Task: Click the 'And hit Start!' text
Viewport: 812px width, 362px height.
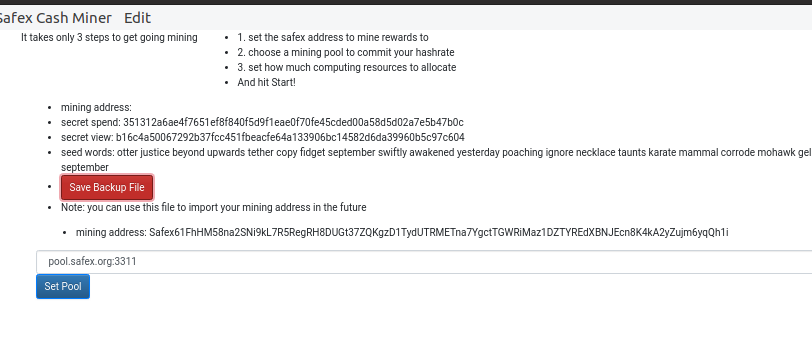Action: (267, 82)
